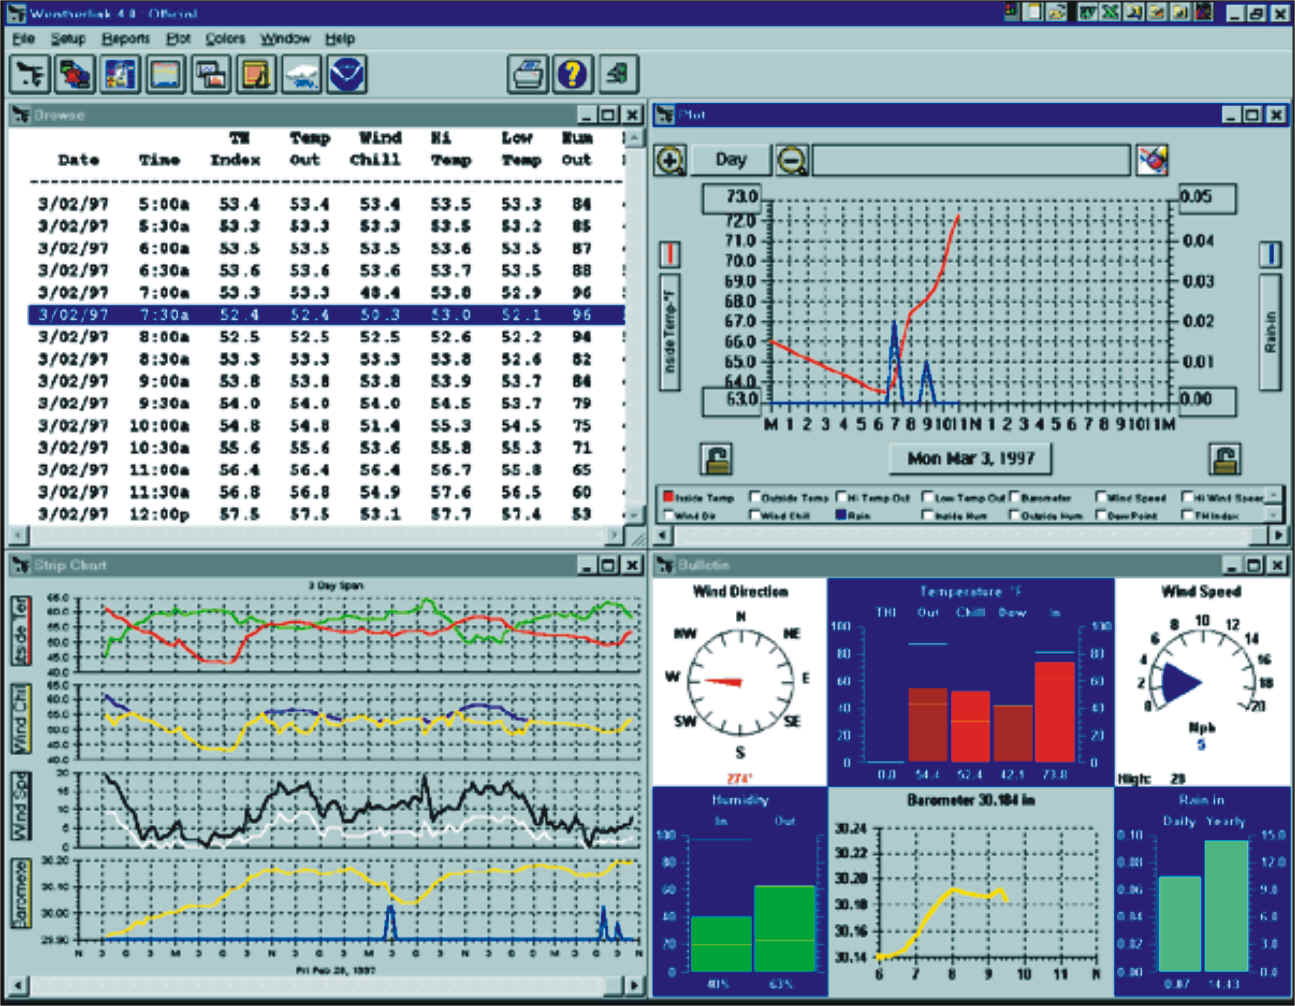The image size is (1295, 1006).
Task: Select the highlighted 7:30a row in Browse
Action: tap(326, 315)
